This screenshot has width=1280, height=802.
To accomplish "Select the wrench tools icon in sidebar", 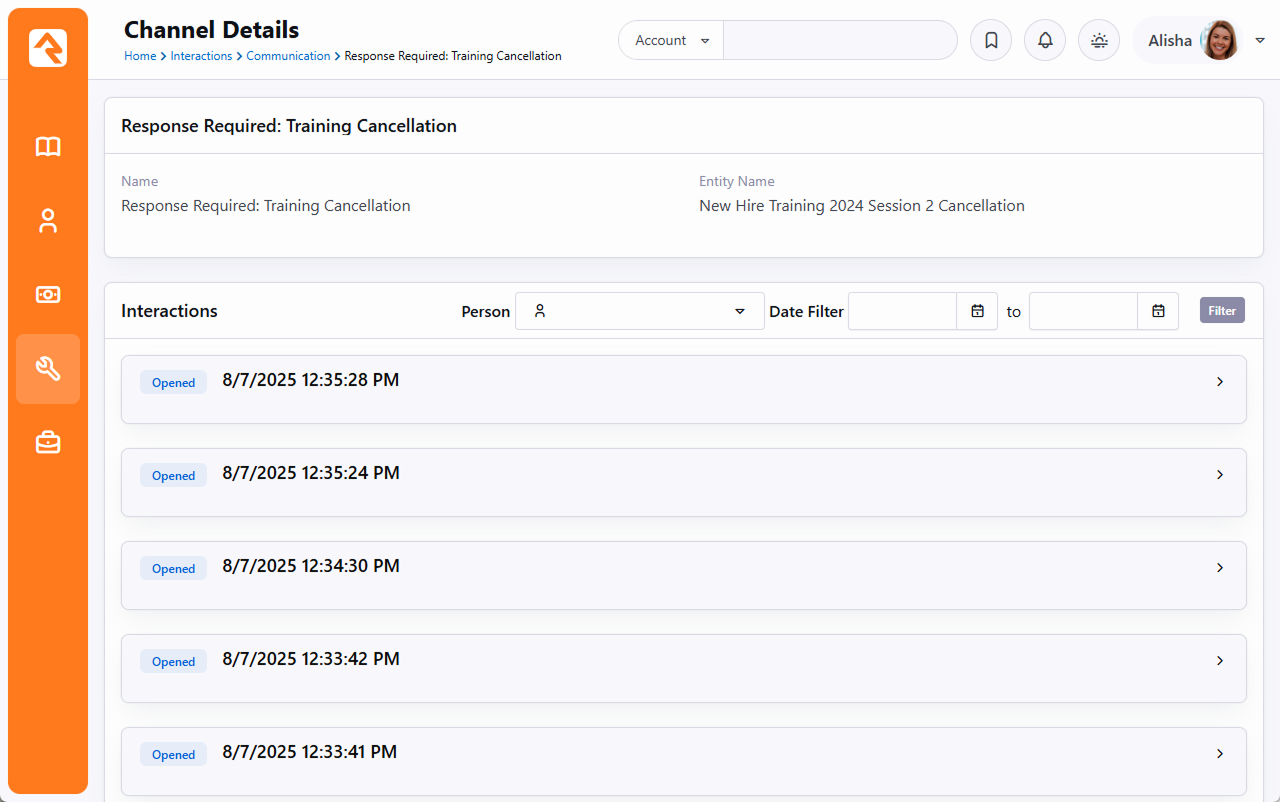I will tap(48, 369).
